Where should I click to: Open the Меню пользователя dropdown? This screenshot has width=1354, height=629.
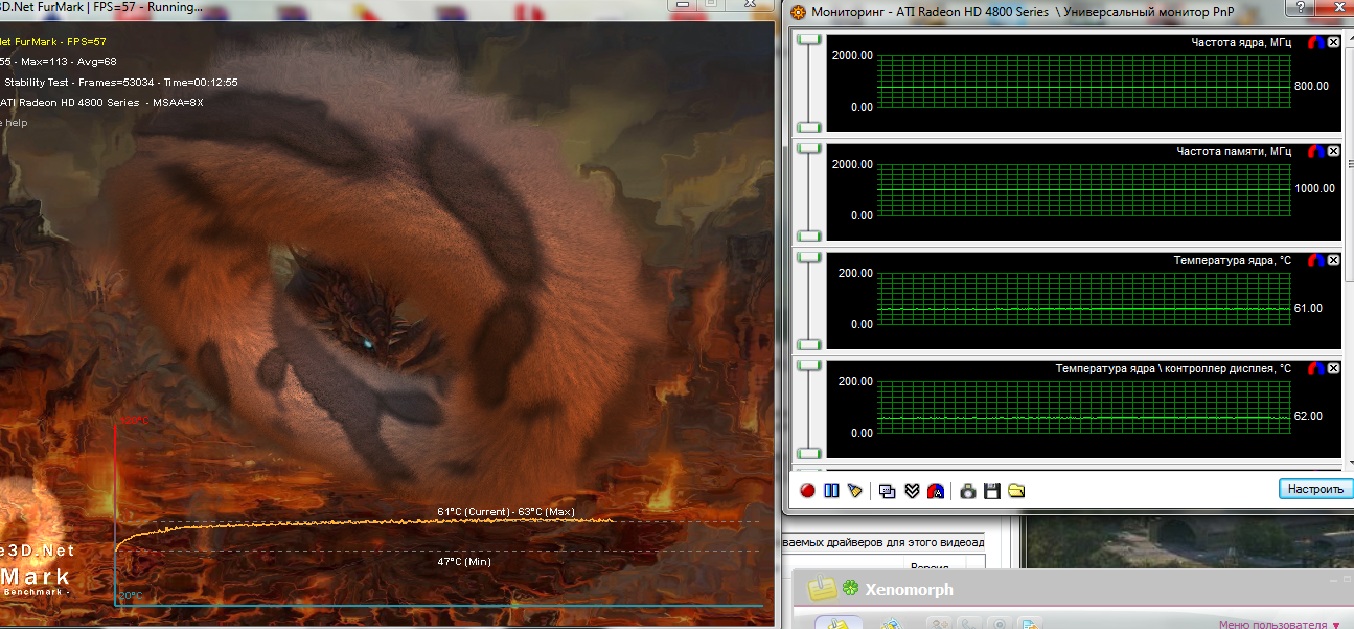1279,624
